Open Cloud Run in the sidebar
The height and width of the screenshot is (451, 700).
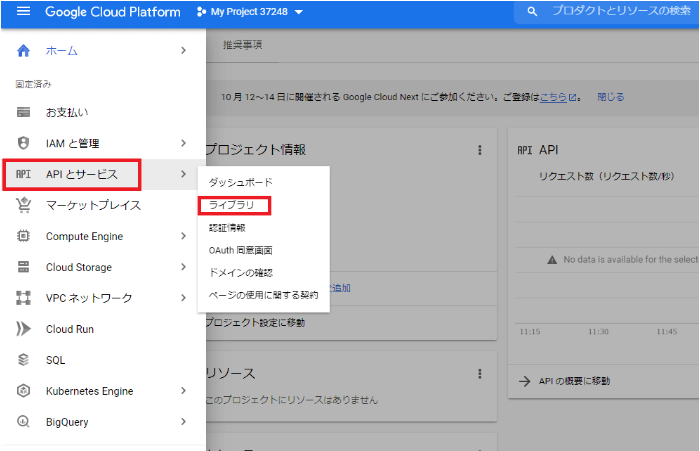click(x=70, y=329)
